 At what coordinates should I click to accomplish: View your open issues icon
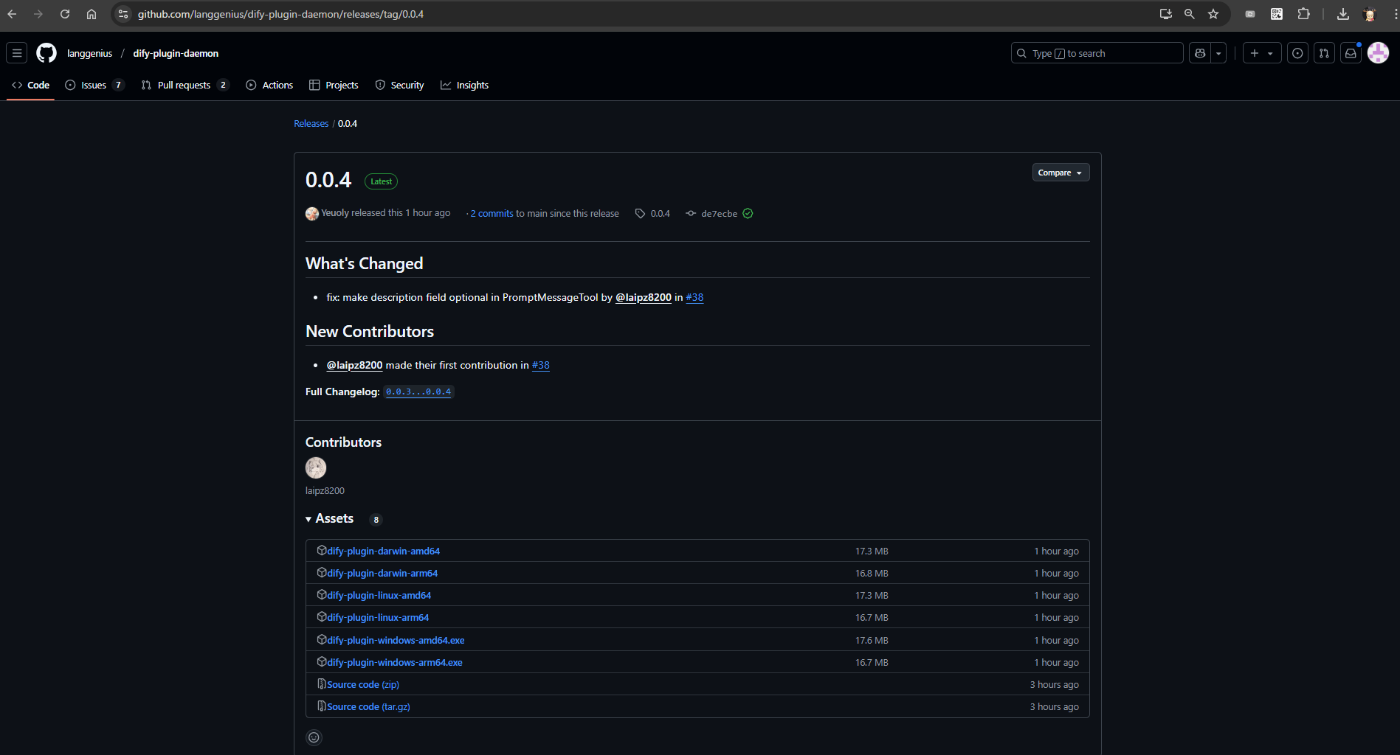(x=1297, y=52)
